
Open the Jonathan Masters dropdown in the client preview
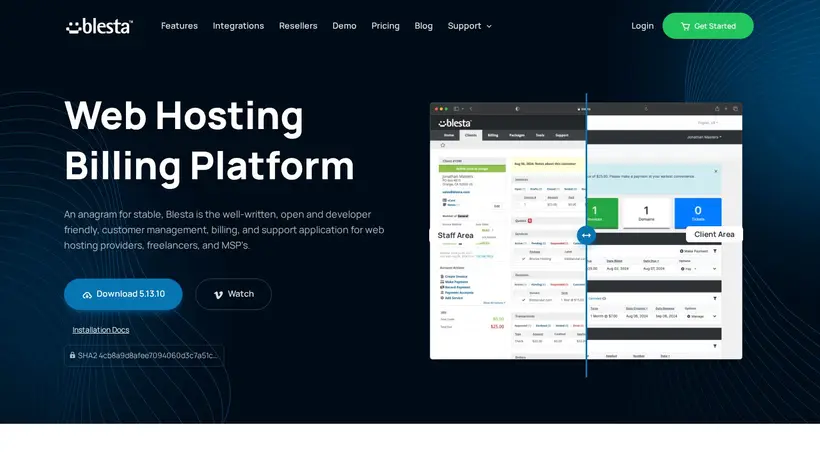point(704,137)
